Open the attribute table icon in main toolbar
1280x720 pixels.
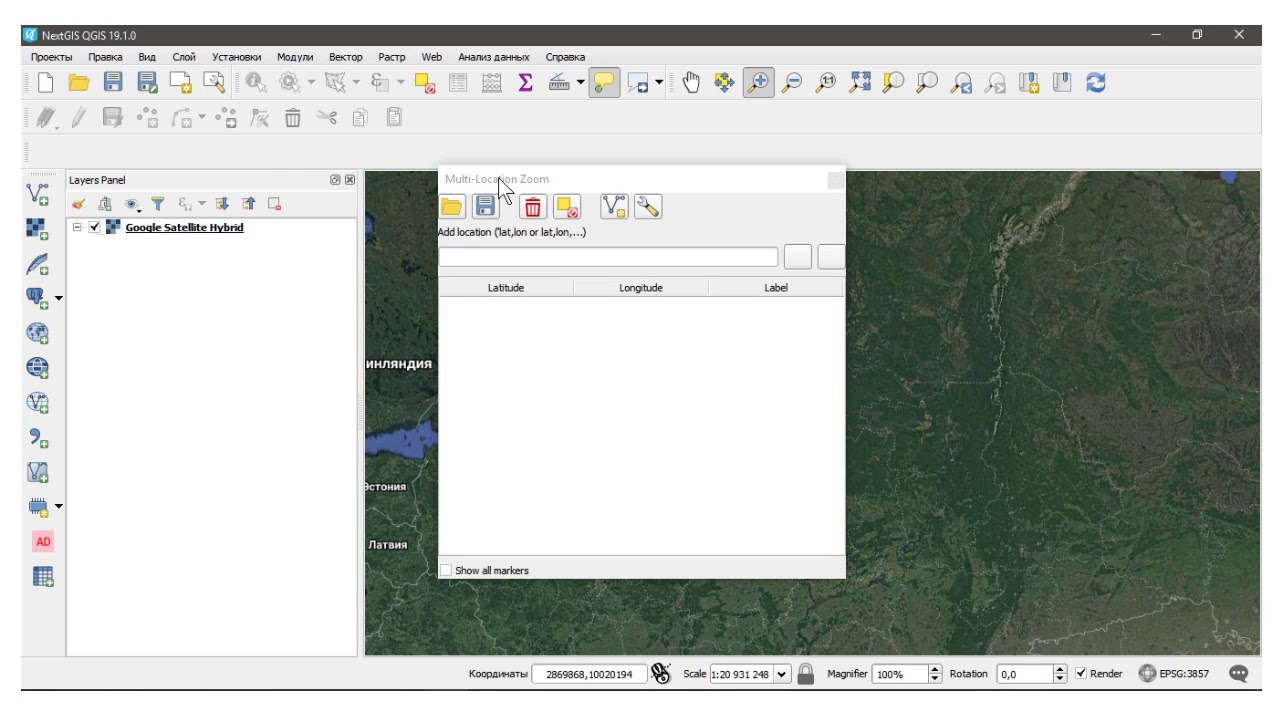click(x=458, y=84)
